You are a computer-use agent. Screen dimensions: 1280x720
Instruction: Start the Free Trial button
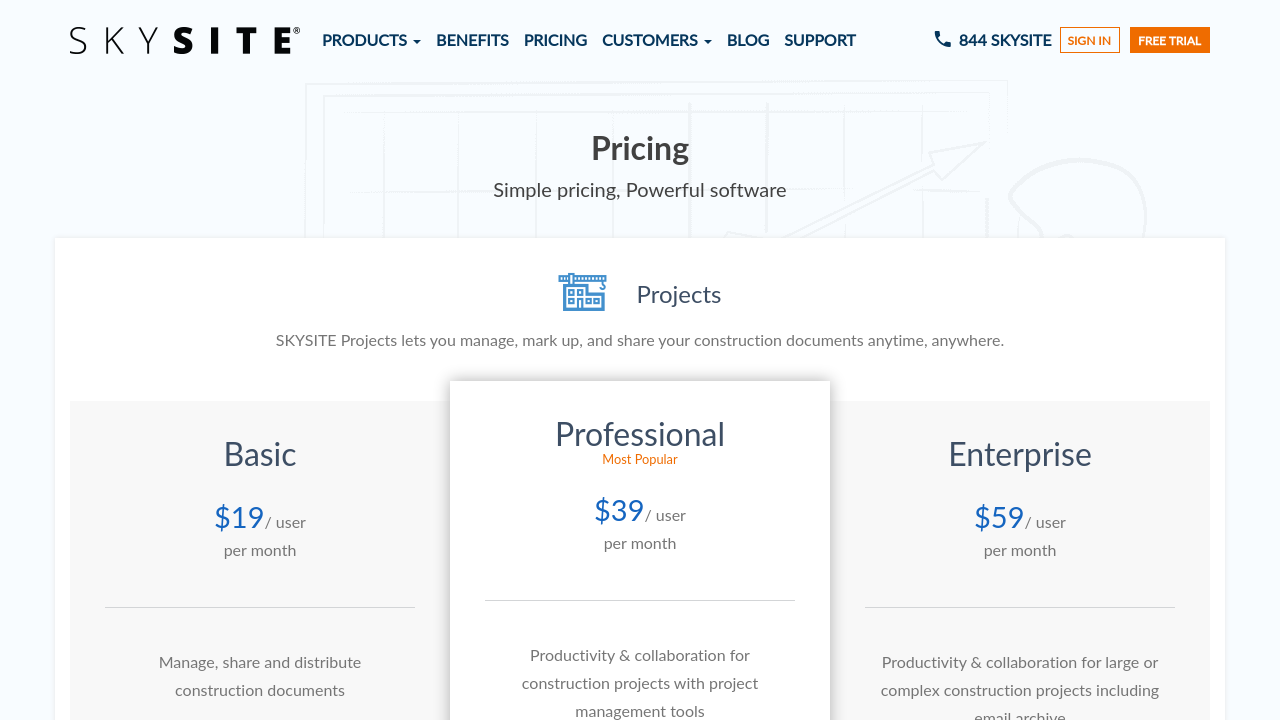coord(1170,40)
